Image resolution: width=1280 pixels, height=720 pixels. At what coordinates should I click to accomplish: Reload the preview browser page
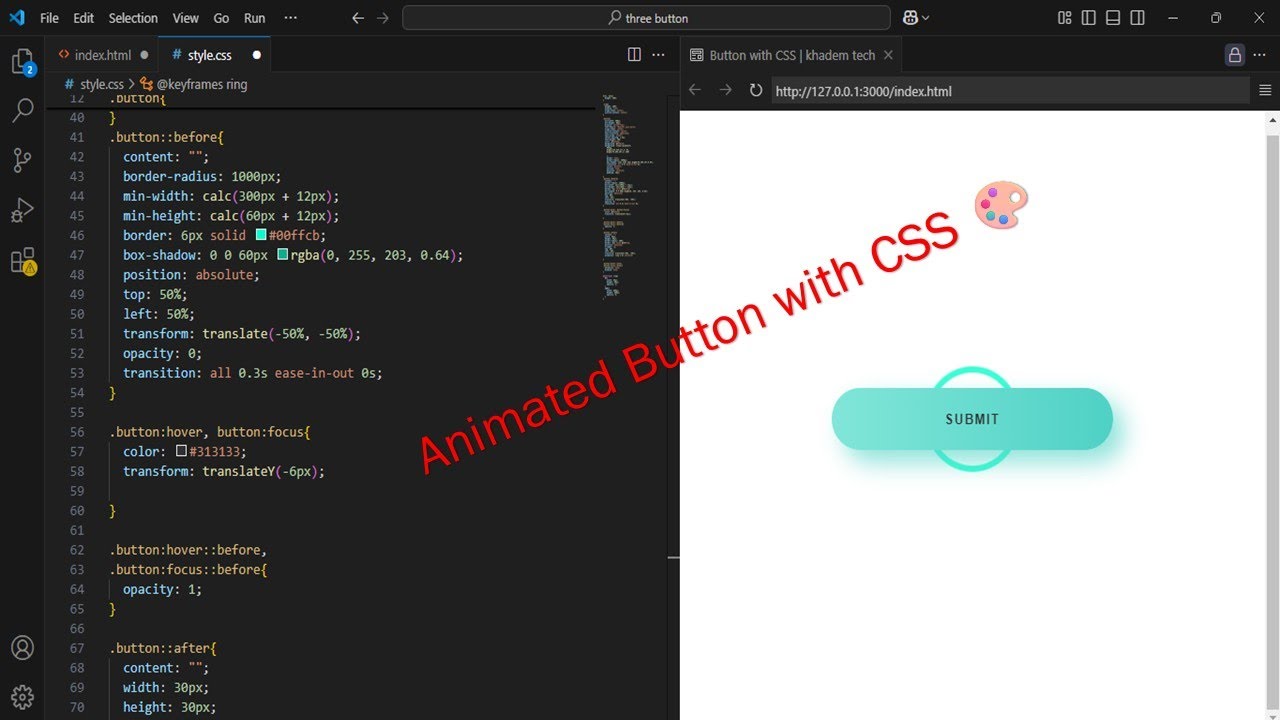click(x=756, y=90)
